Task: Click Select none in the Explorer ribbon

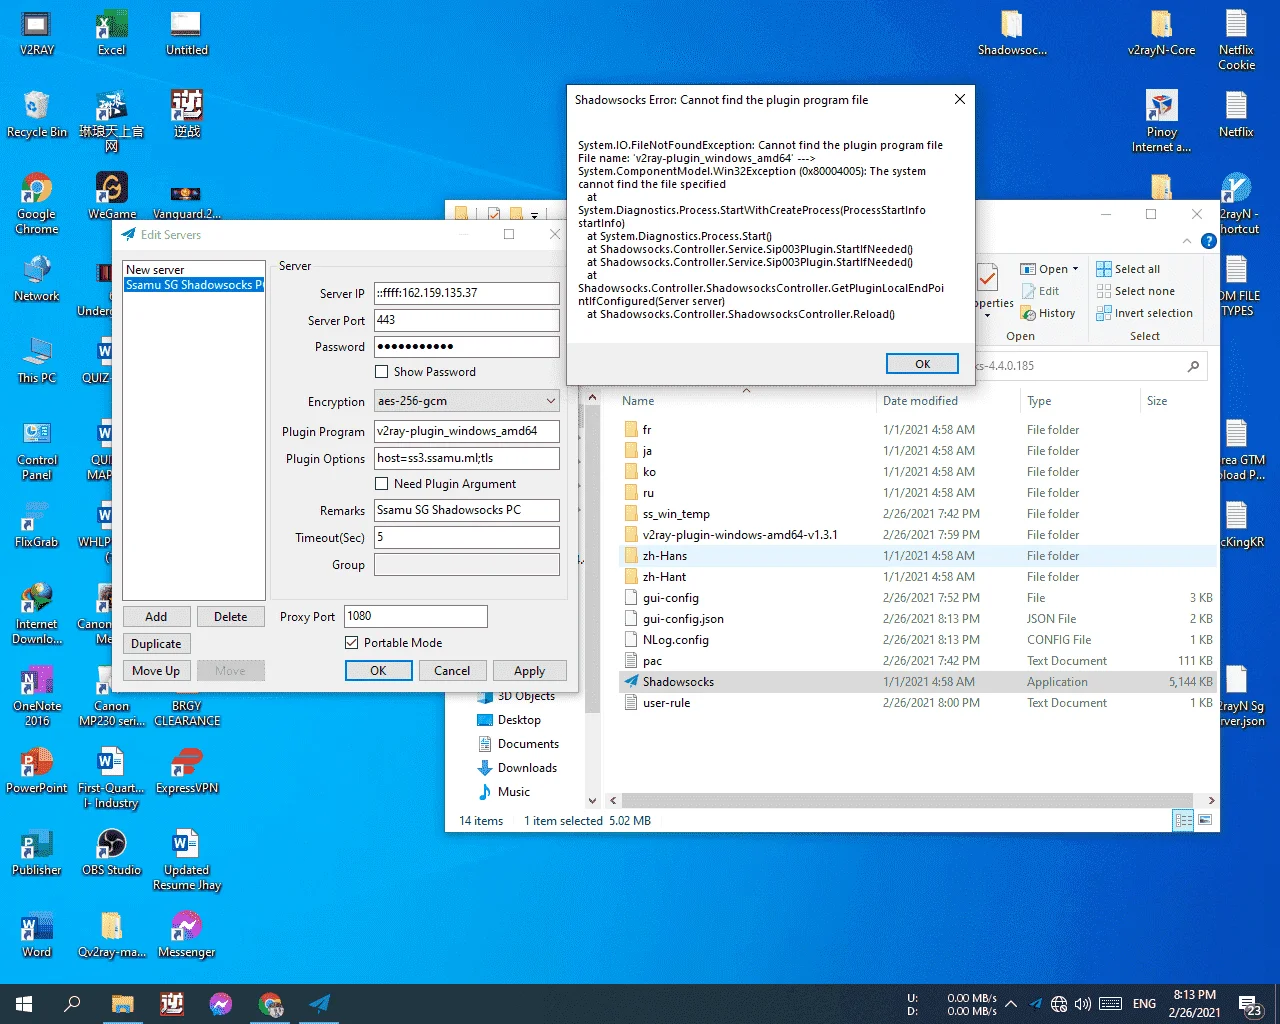Action: click(x=1135, y=291)
